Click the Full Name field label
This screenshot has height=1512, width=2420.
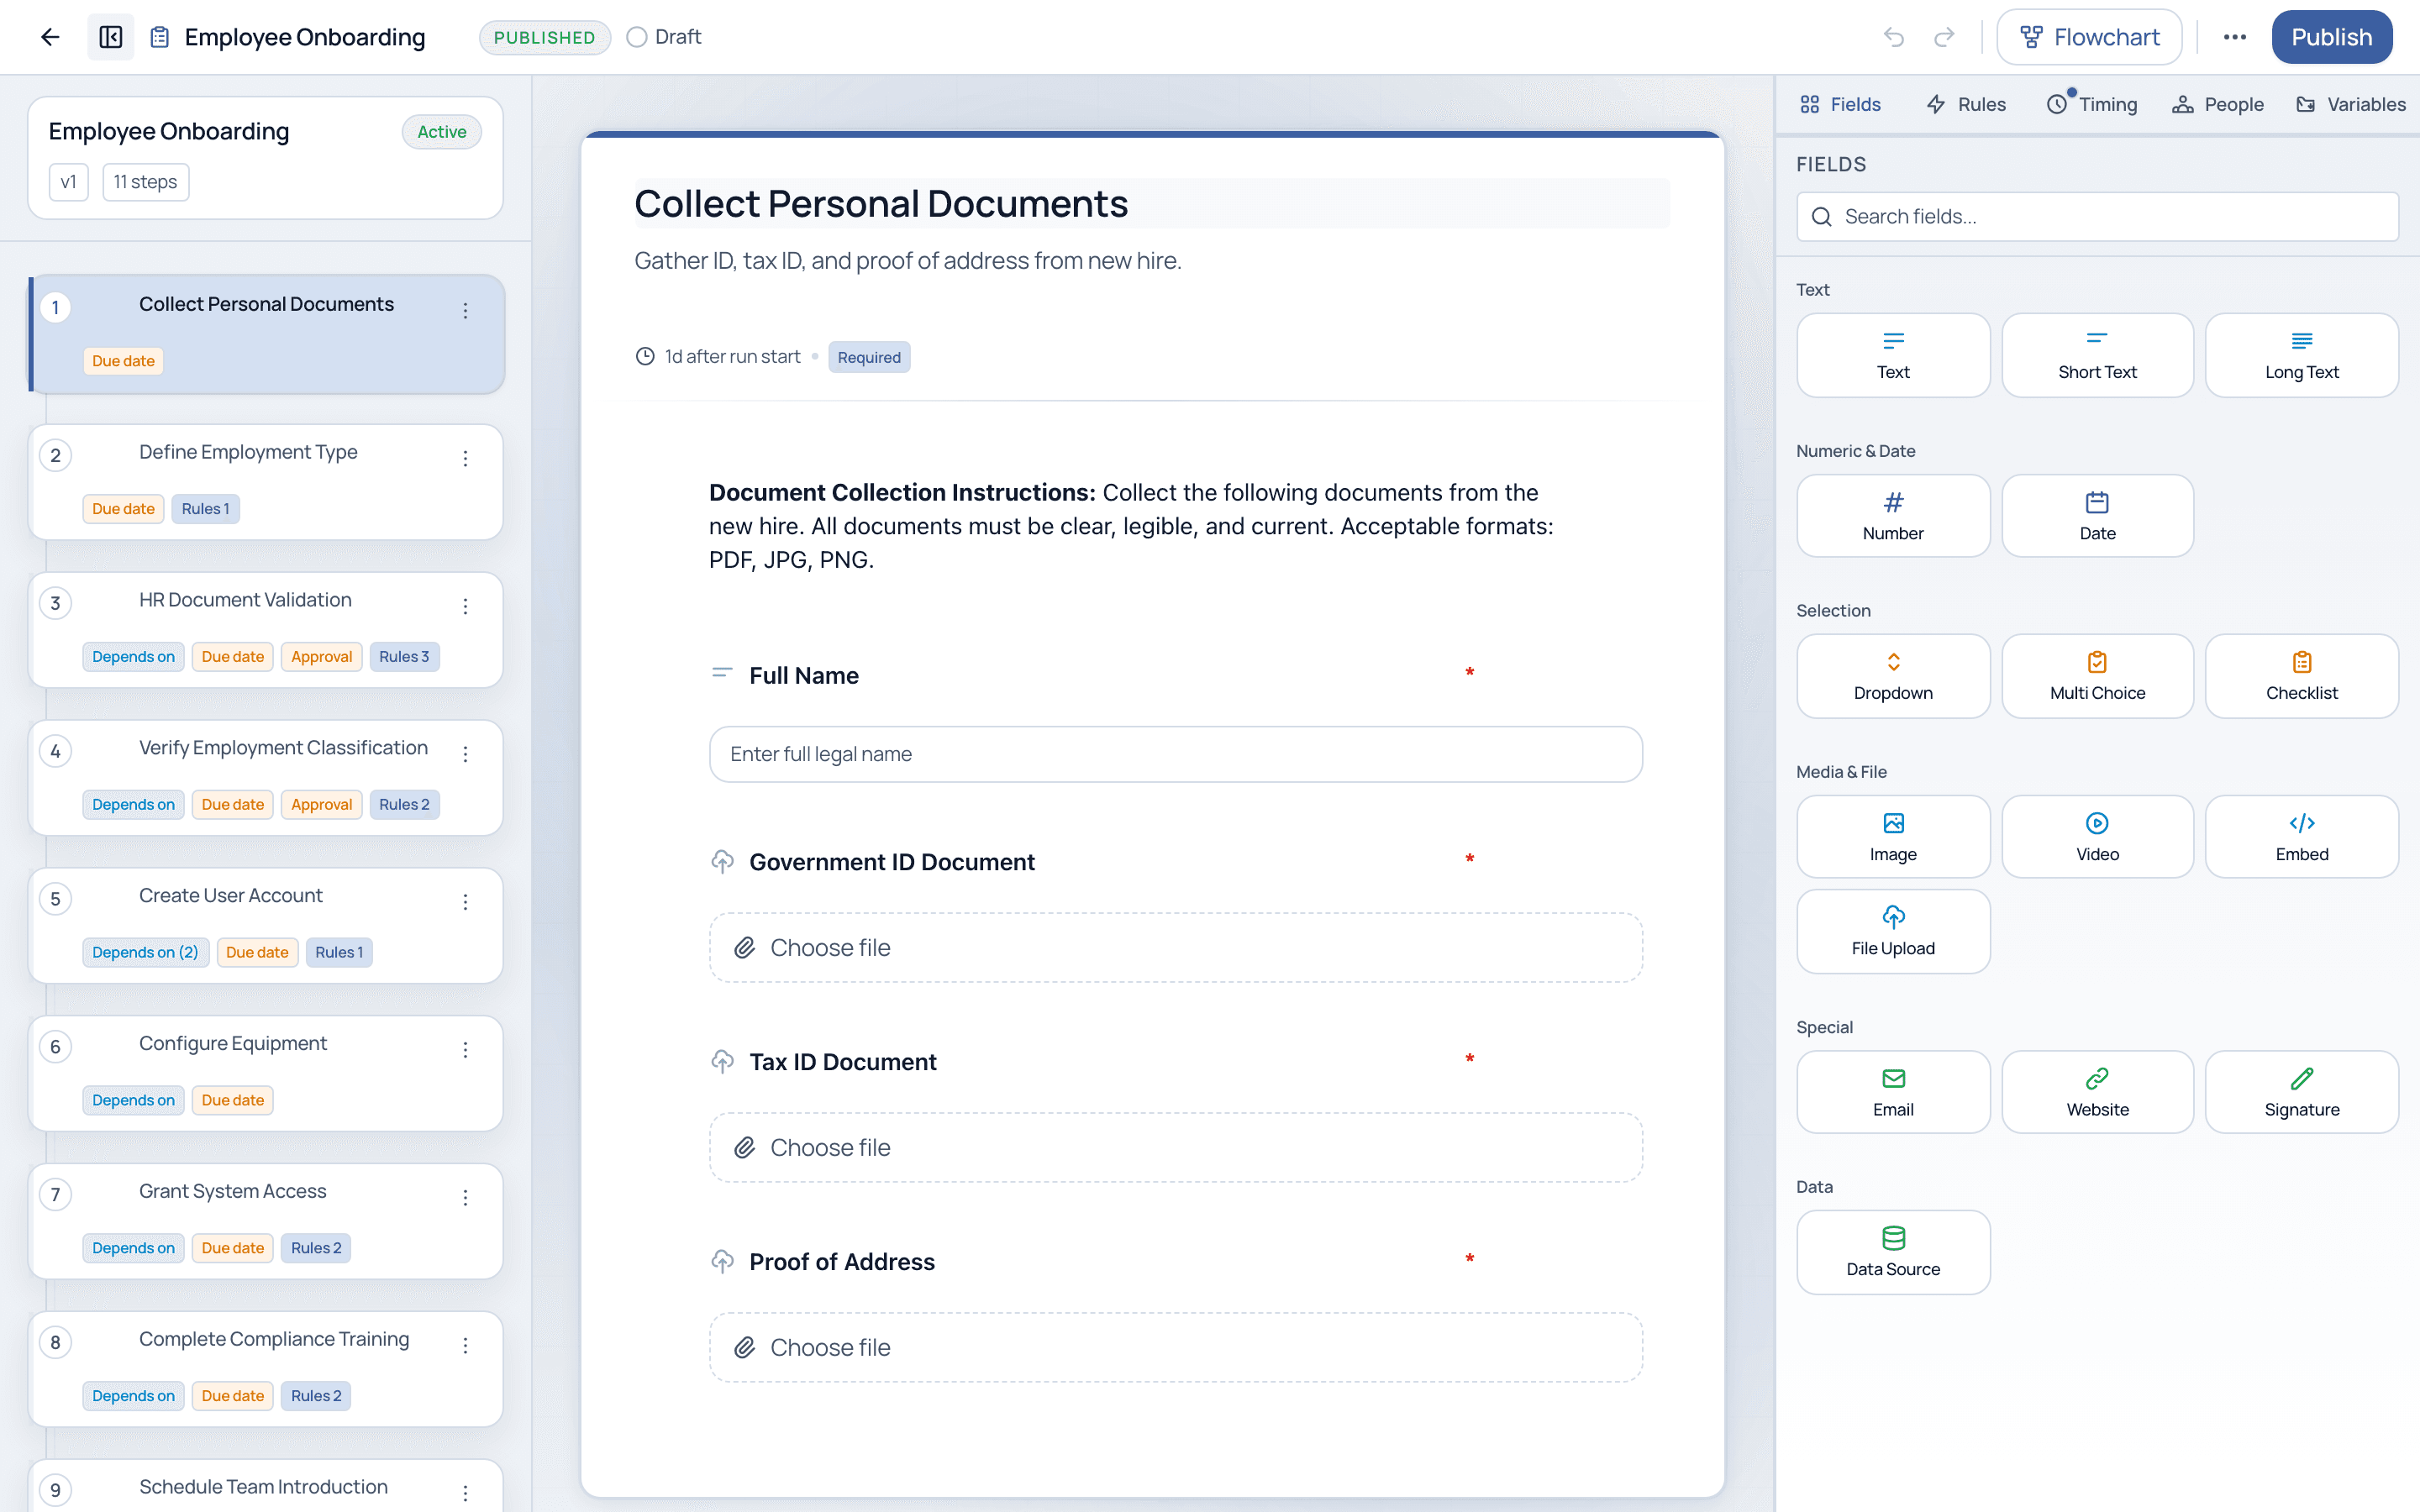click(804, 676)
